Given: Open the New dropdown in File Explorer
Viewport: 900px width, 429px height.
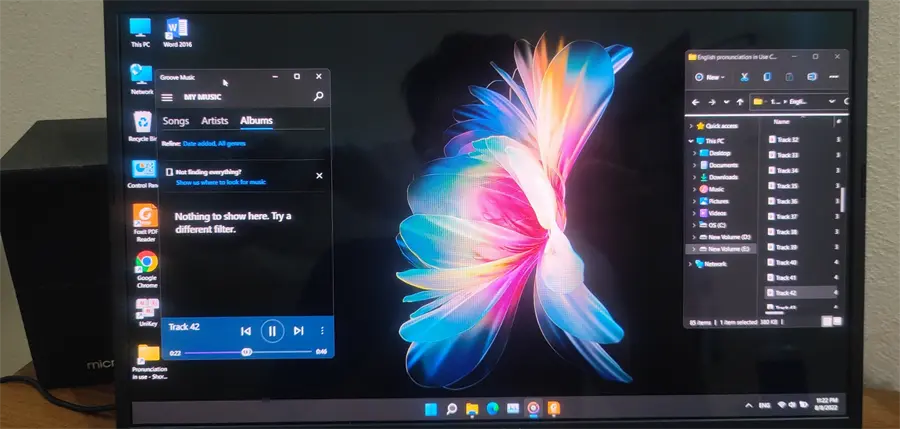Looking at the screenshot, I should click(710, 77).
